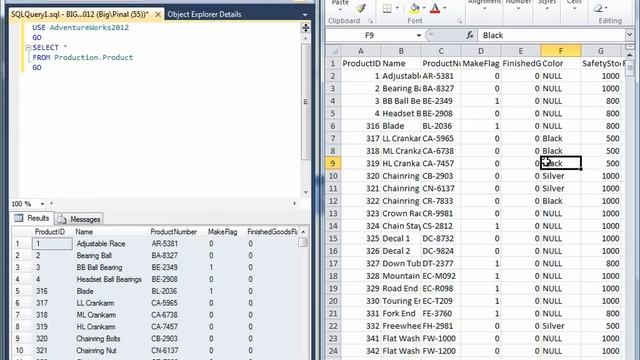The width and height of the screenshot is (640, 360).
Task: Select Excel column G header
Action: click(600, 51)
